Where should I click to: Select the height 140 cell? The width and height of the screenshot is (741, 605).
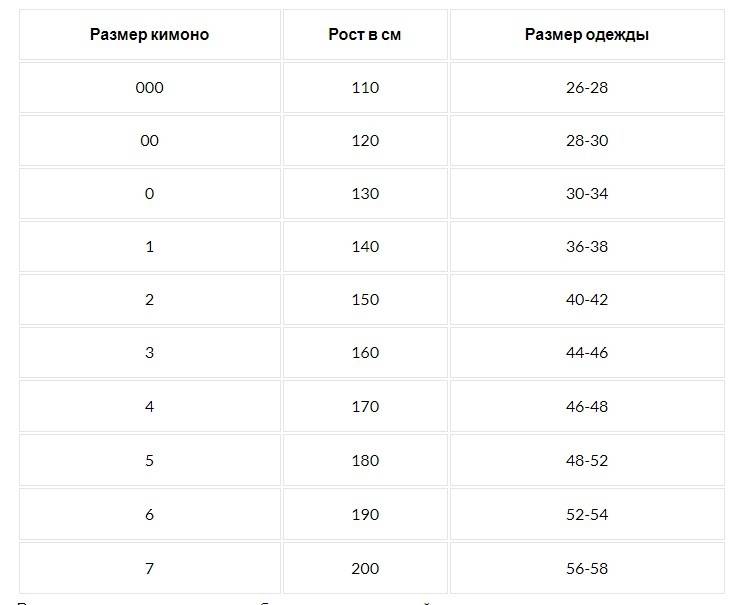pos(365,246)
